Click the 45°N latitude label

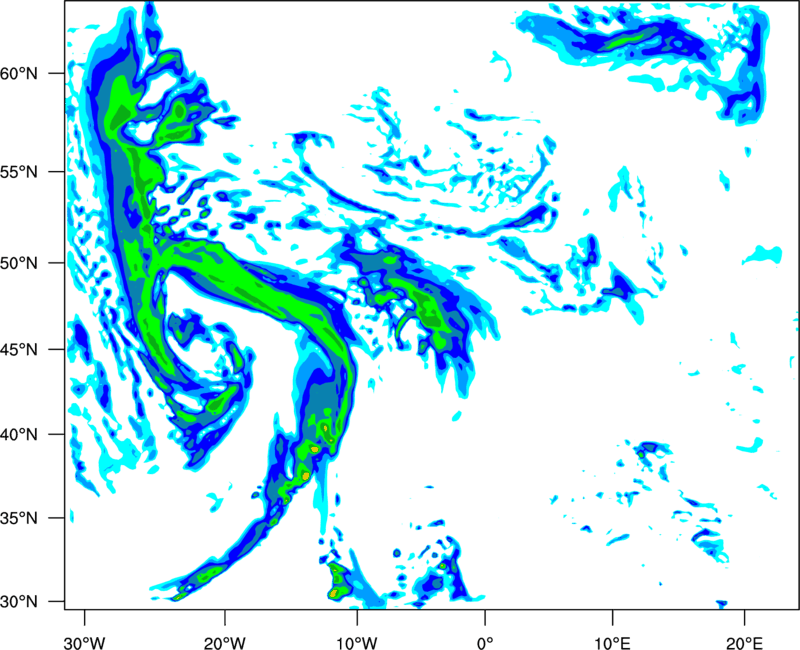19,350
